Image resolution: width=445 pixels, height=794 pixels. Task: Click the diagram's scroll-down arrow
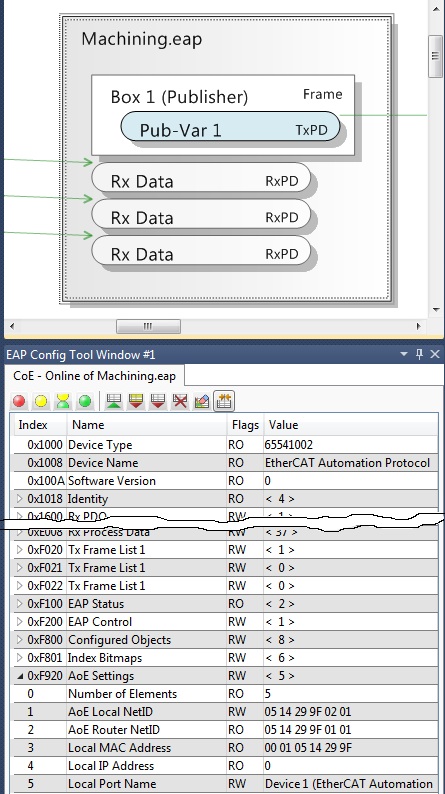436,309
